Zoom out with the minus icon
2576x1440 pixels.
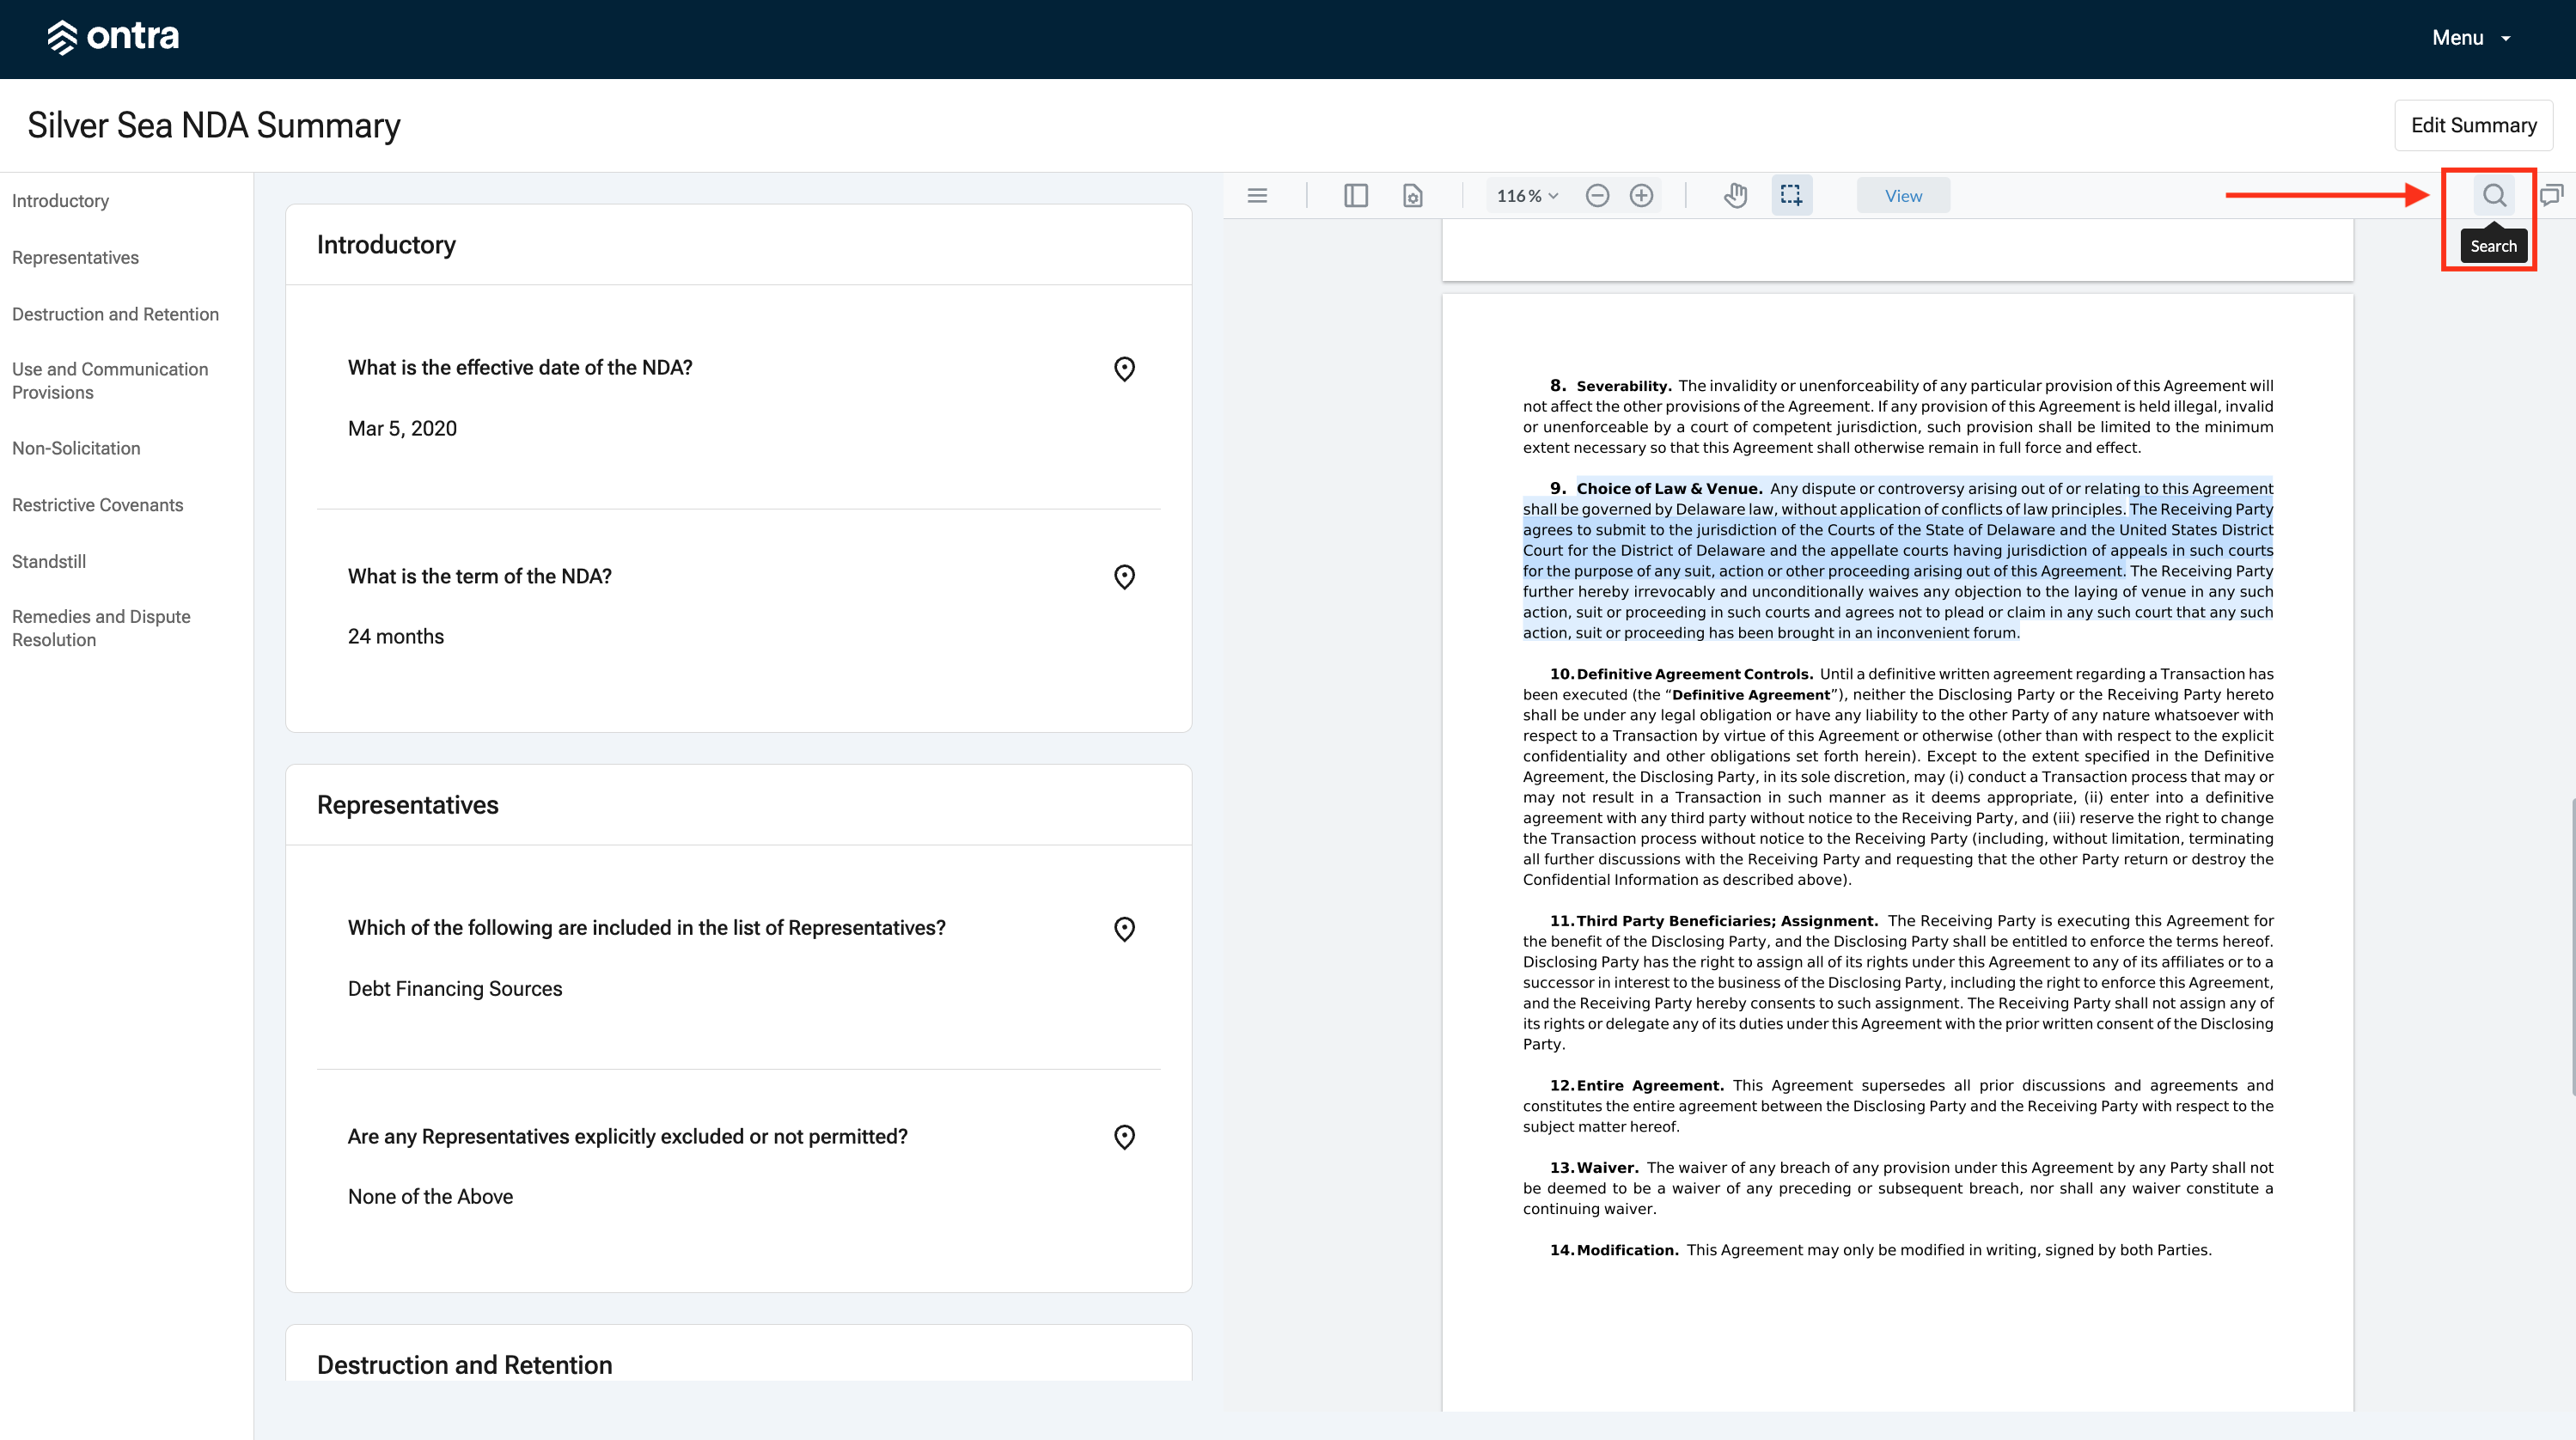[1597, 196]
